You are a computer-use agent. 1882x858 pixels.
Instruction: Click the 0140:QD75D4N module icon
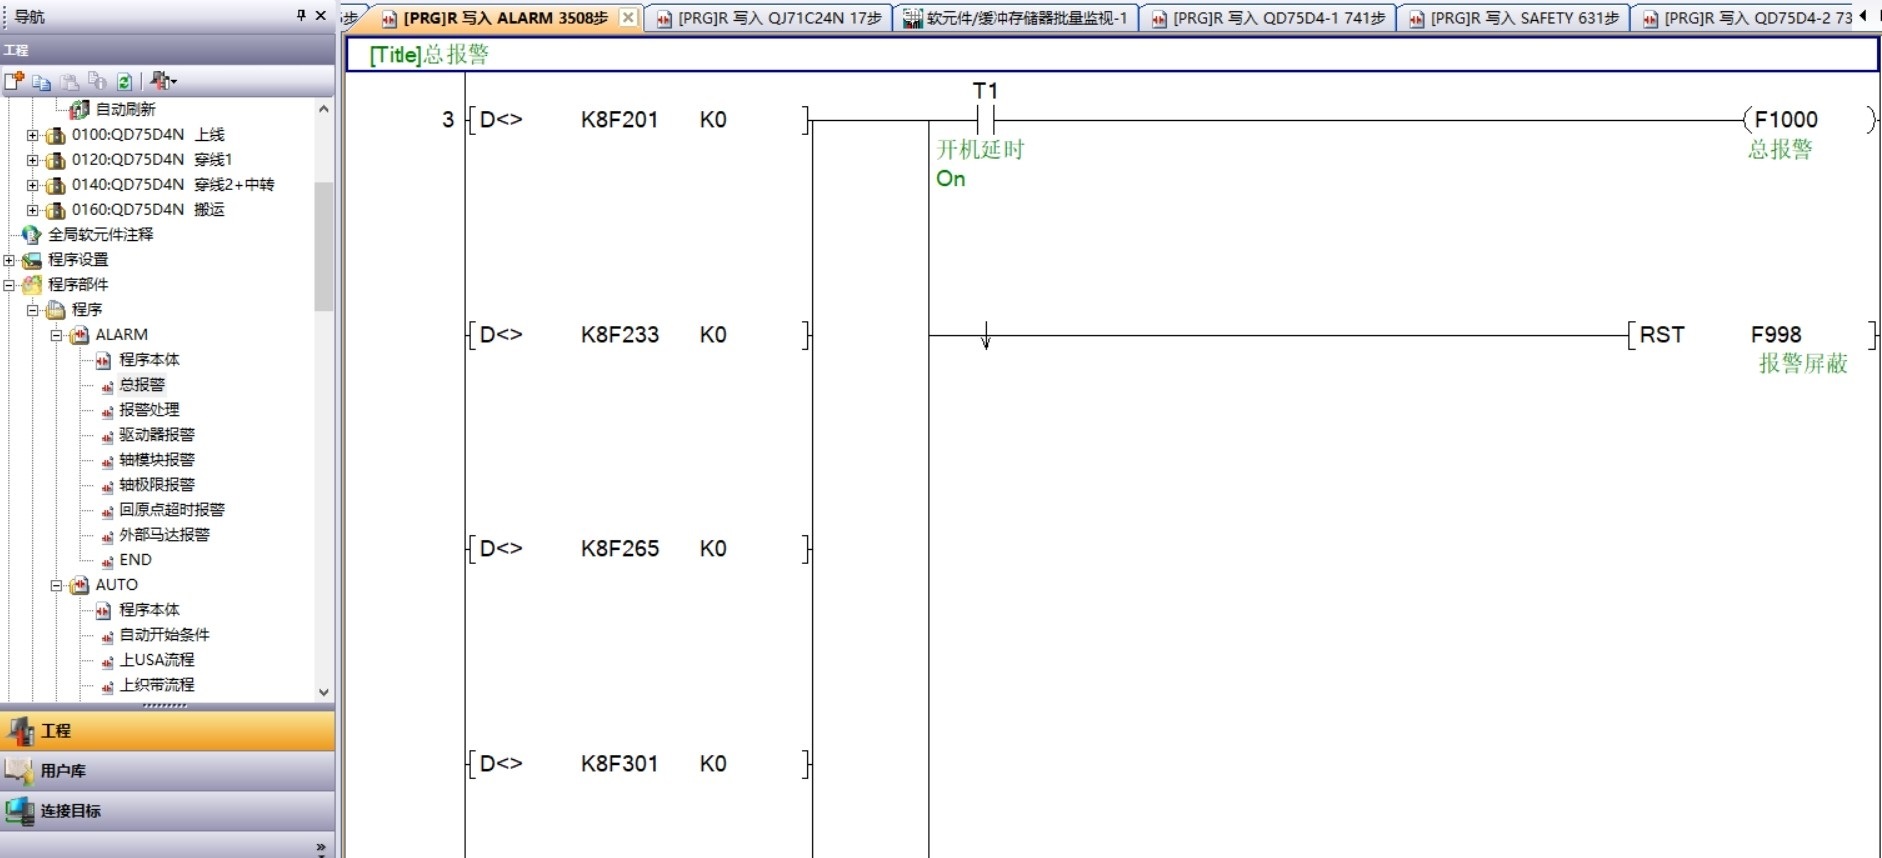pos(56,185)
